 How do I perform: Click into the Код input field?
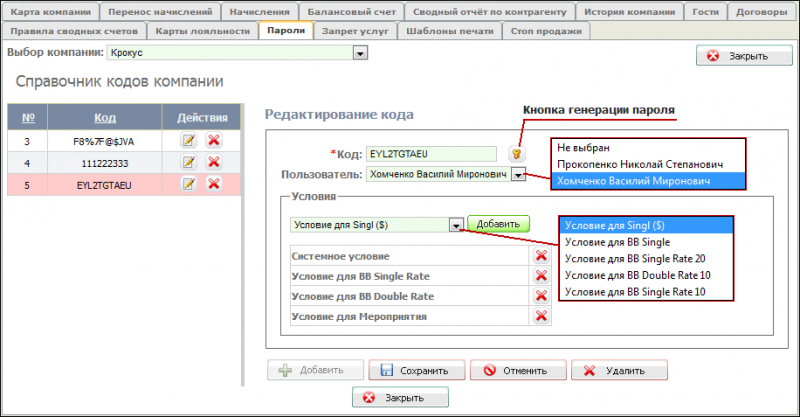(430, 154)
